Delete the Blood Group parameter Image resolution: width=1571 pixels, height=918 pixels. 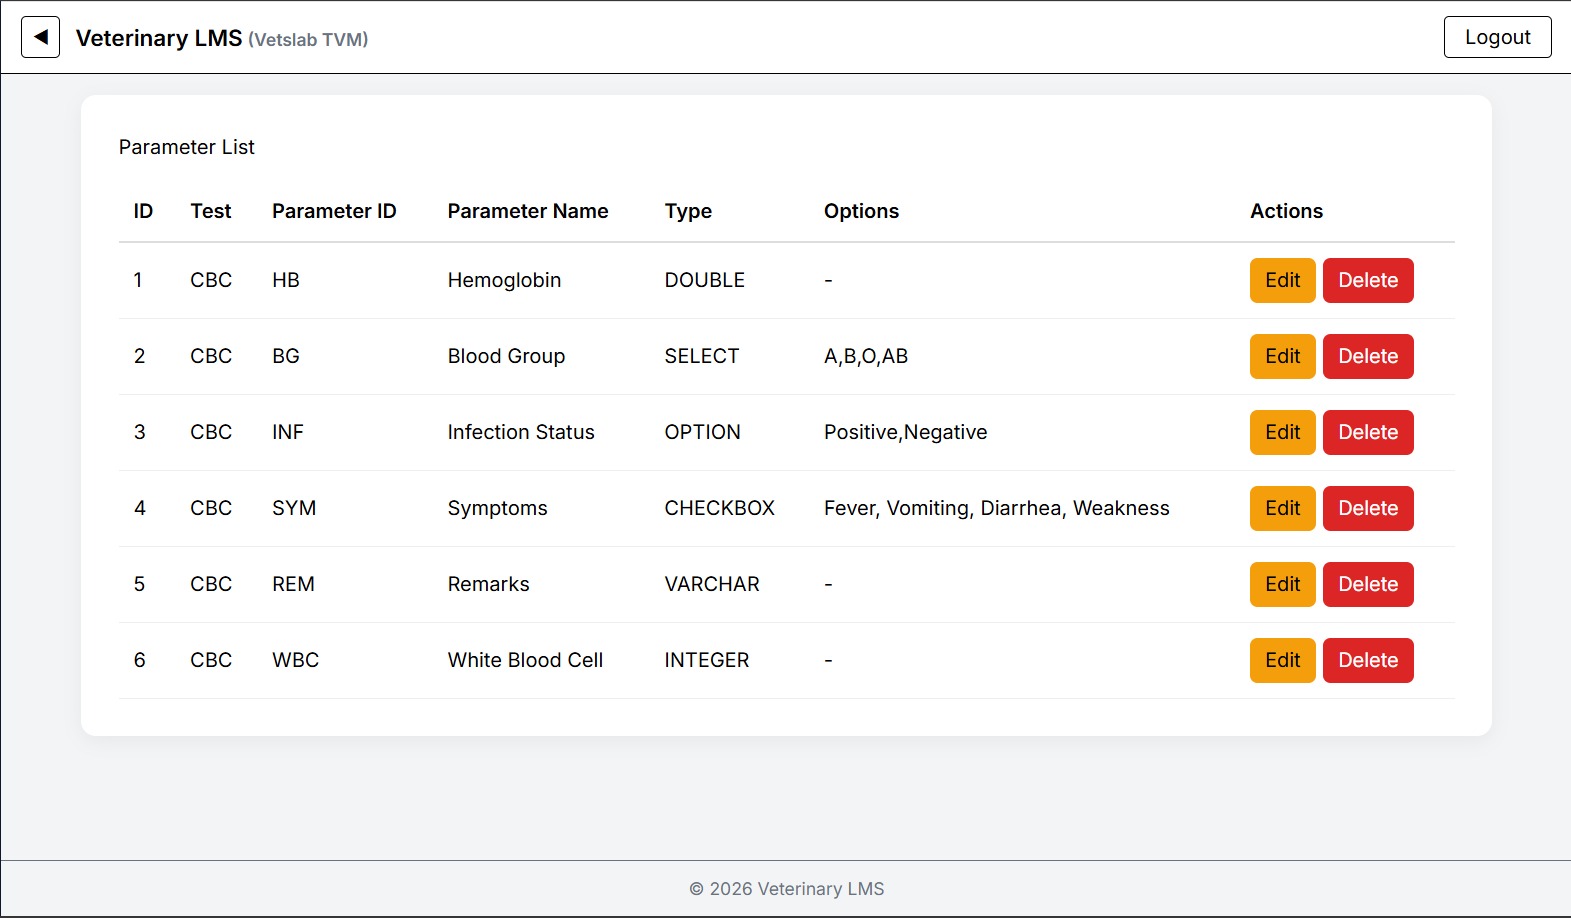1367,356
